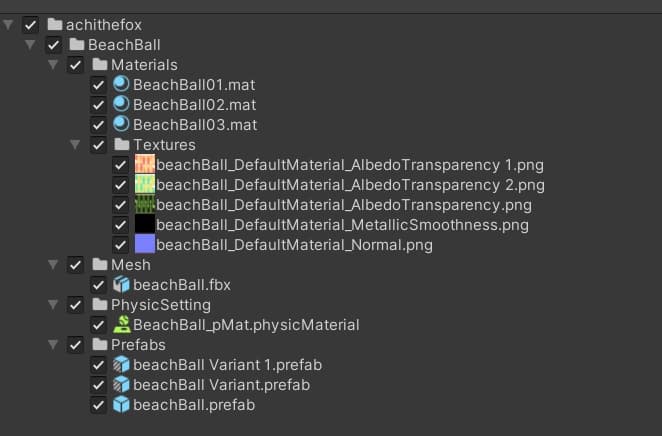Select the BeachBall folder label
Screen dimensions: 662x436
(124, 45)
